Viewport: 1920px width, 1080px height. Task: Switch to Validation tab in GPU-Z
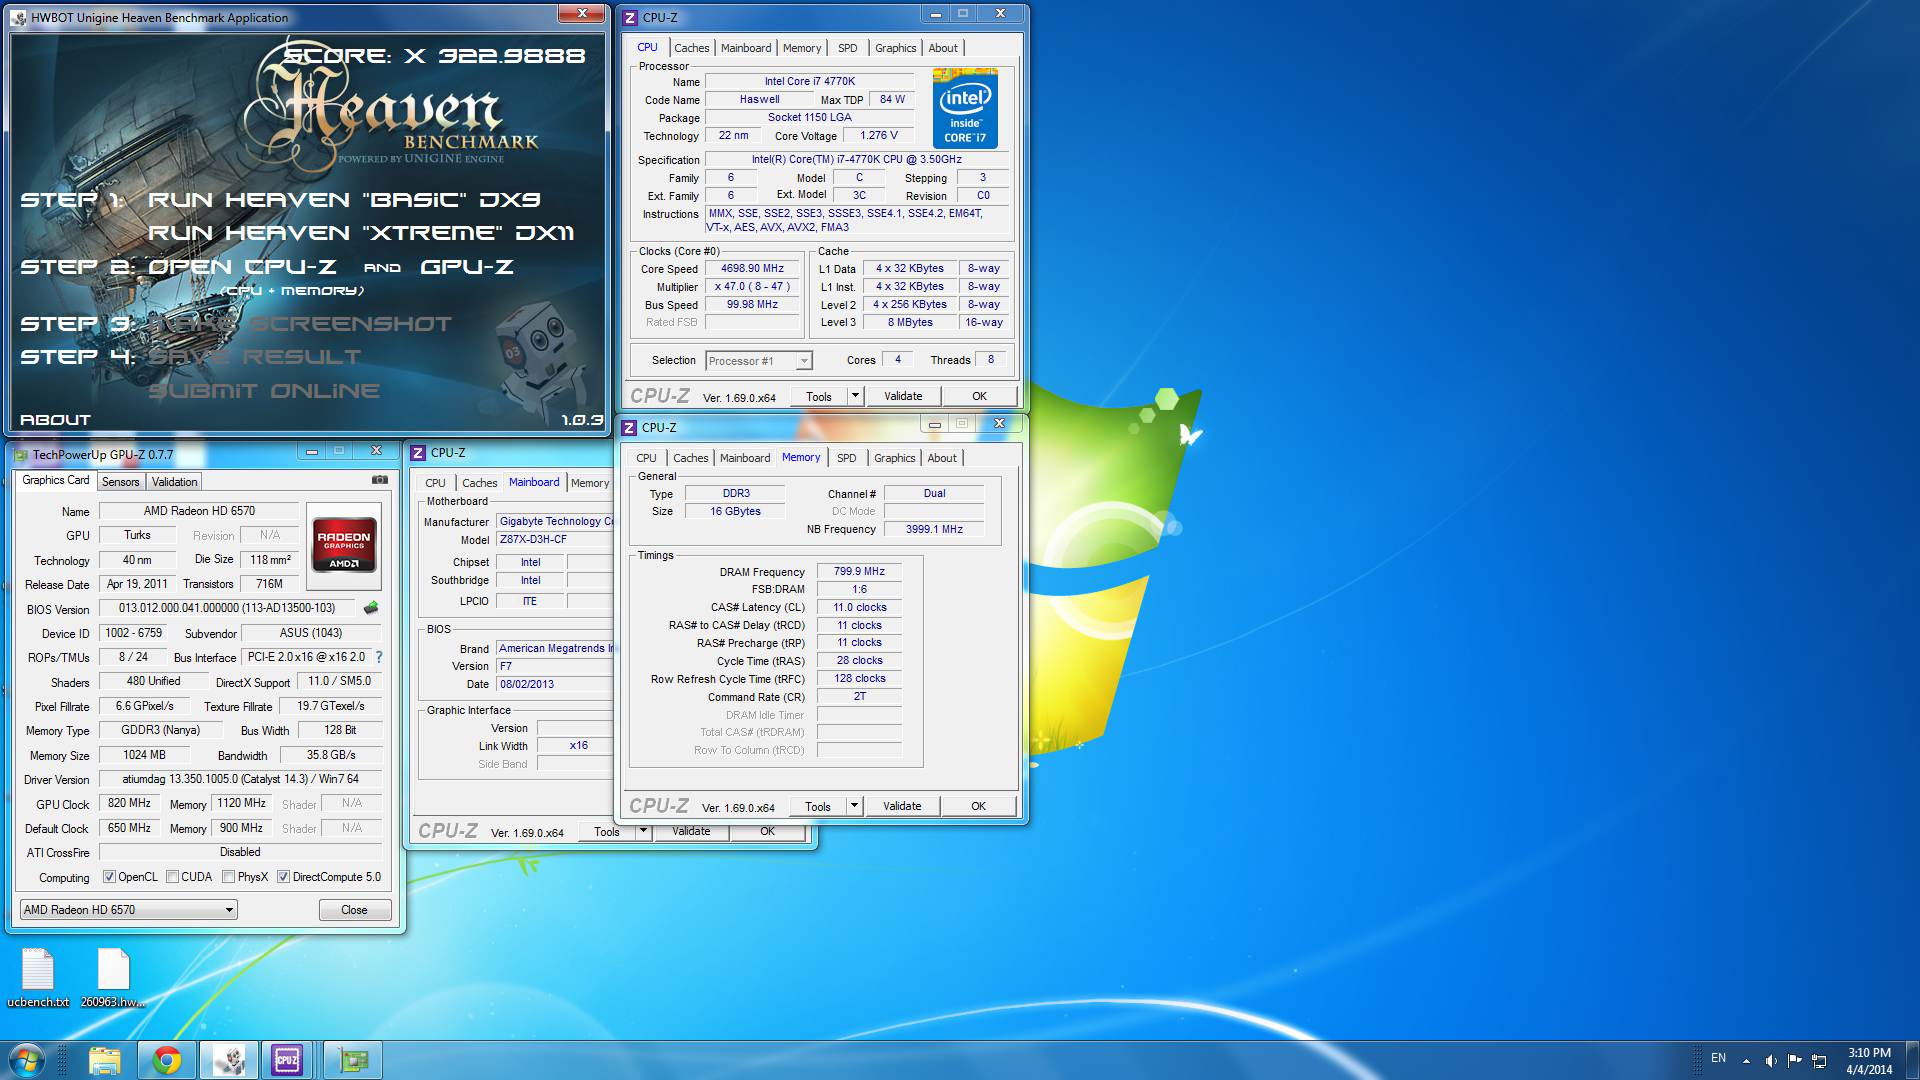pyautogui.click(x=174, y=482)
